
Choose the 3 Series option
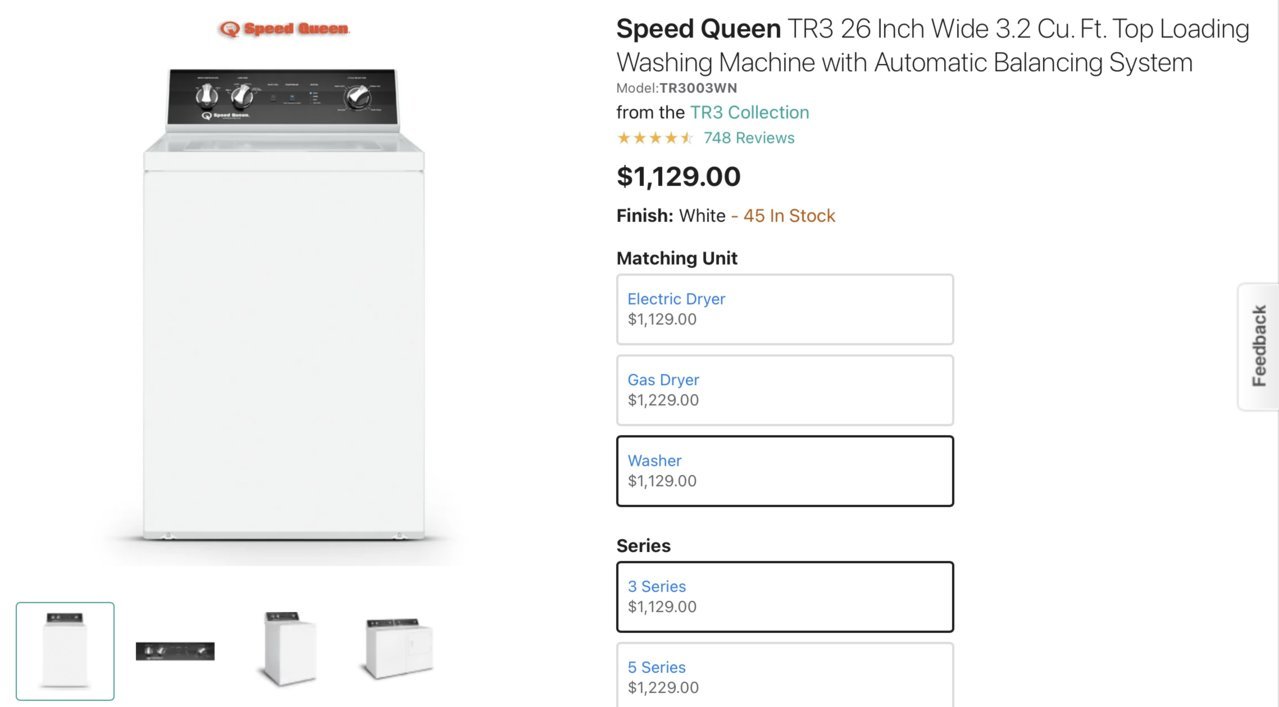coord(785,597)
